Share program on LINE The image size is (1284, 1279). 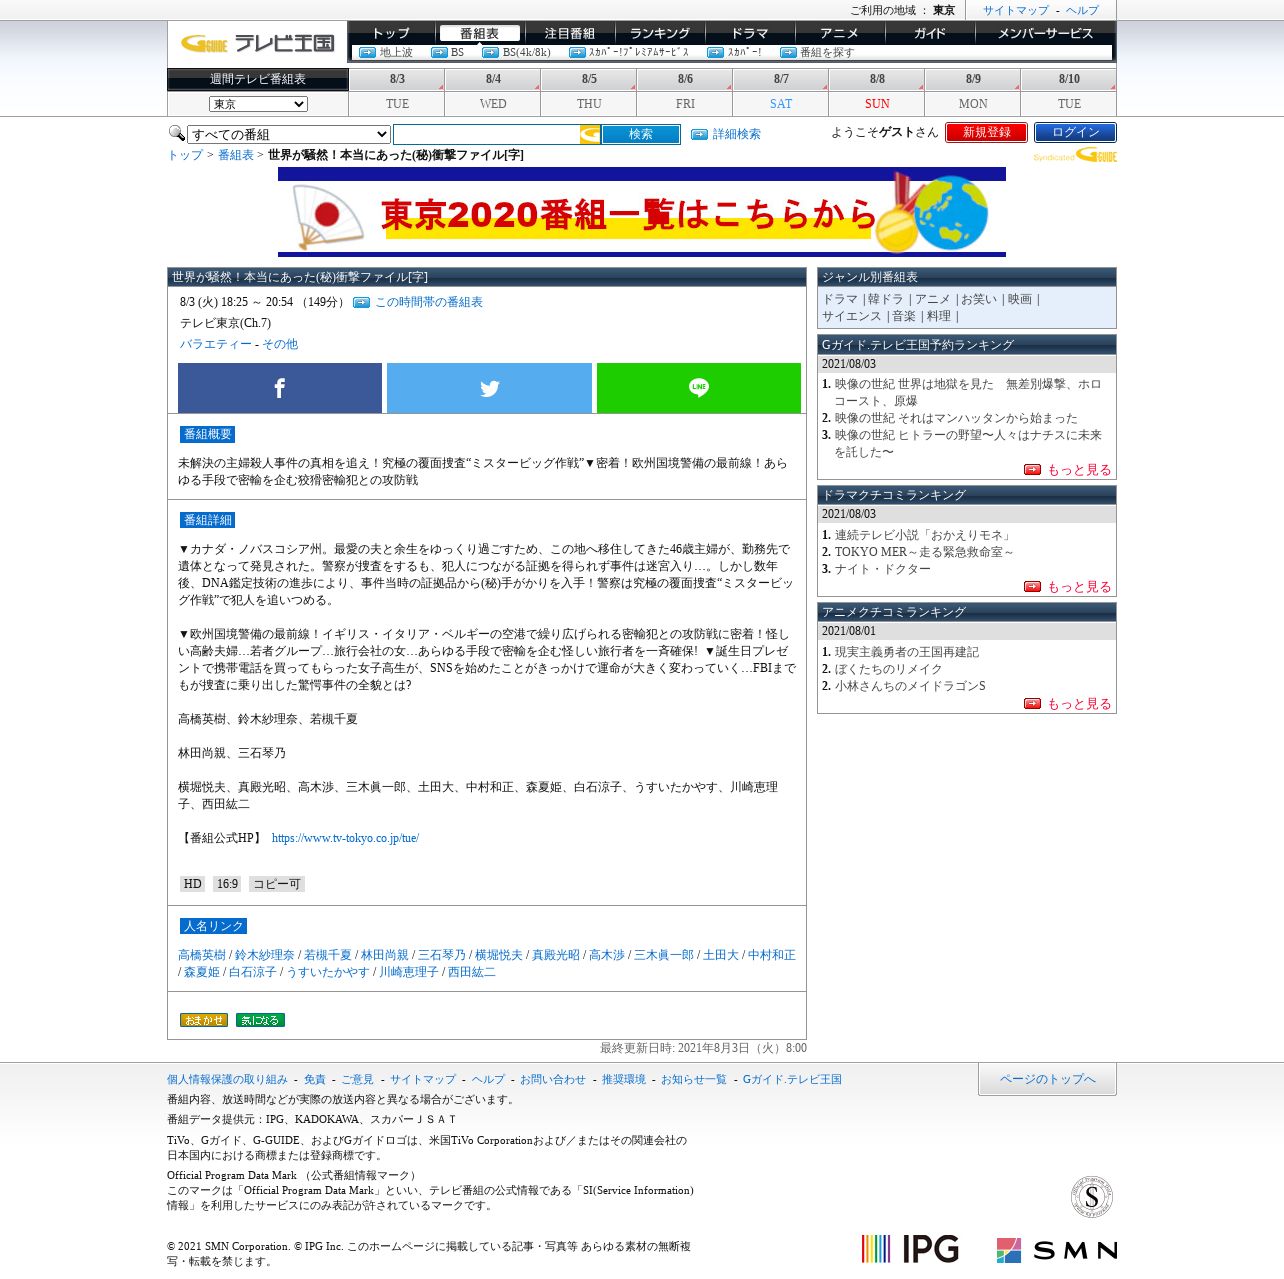pyautogui.click(x=699, y=388)
